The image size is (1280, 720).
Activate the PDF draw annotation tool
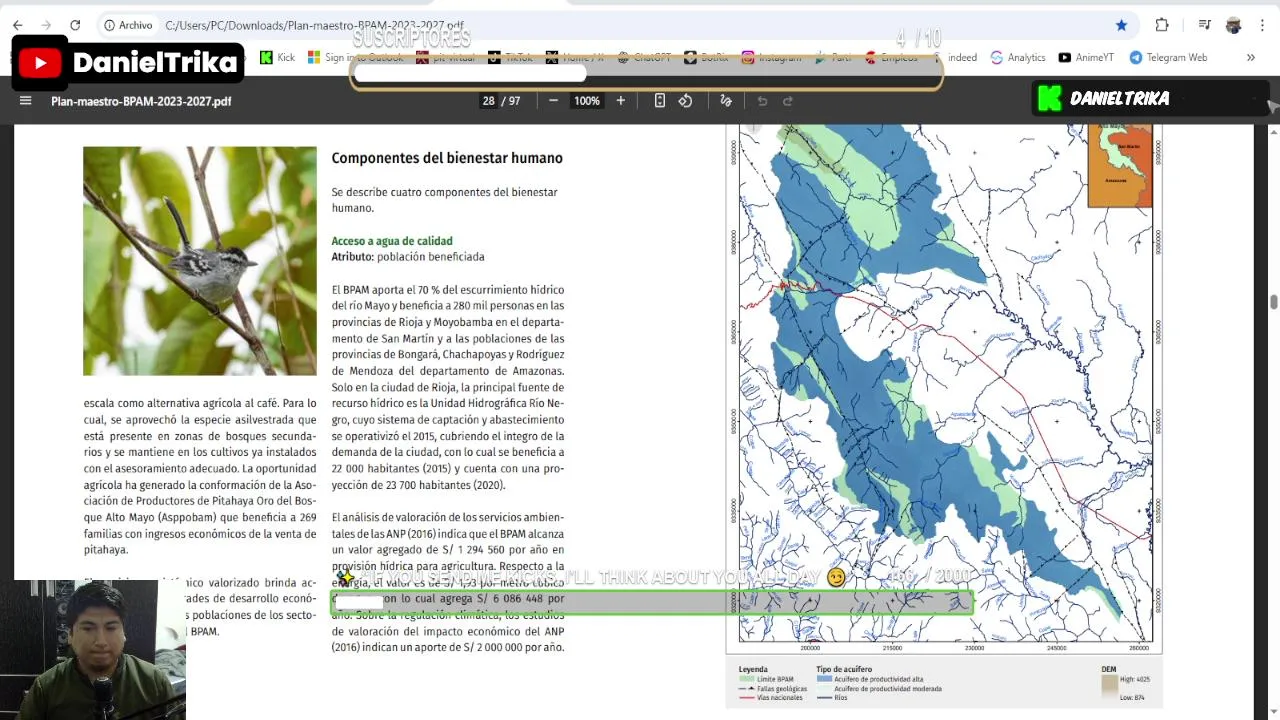(x=726, y=101)
